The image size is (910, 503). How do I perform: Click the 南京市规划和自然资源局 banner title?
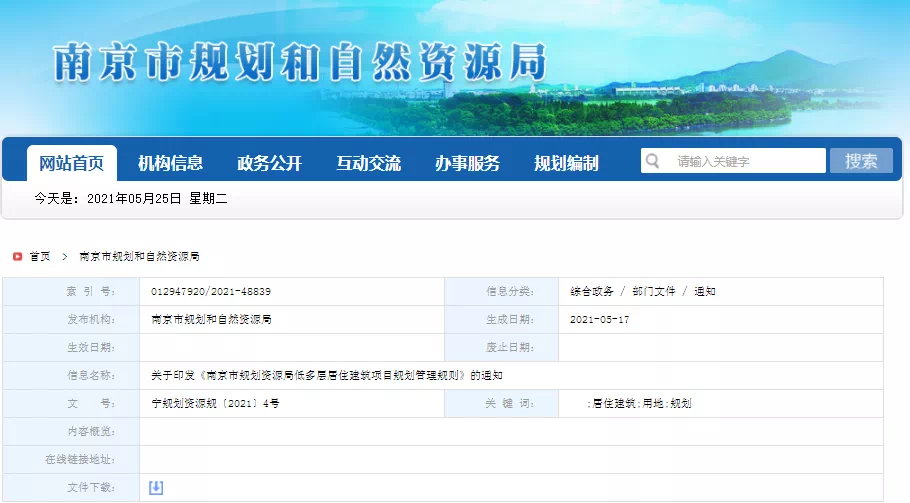tap(300, 62)
